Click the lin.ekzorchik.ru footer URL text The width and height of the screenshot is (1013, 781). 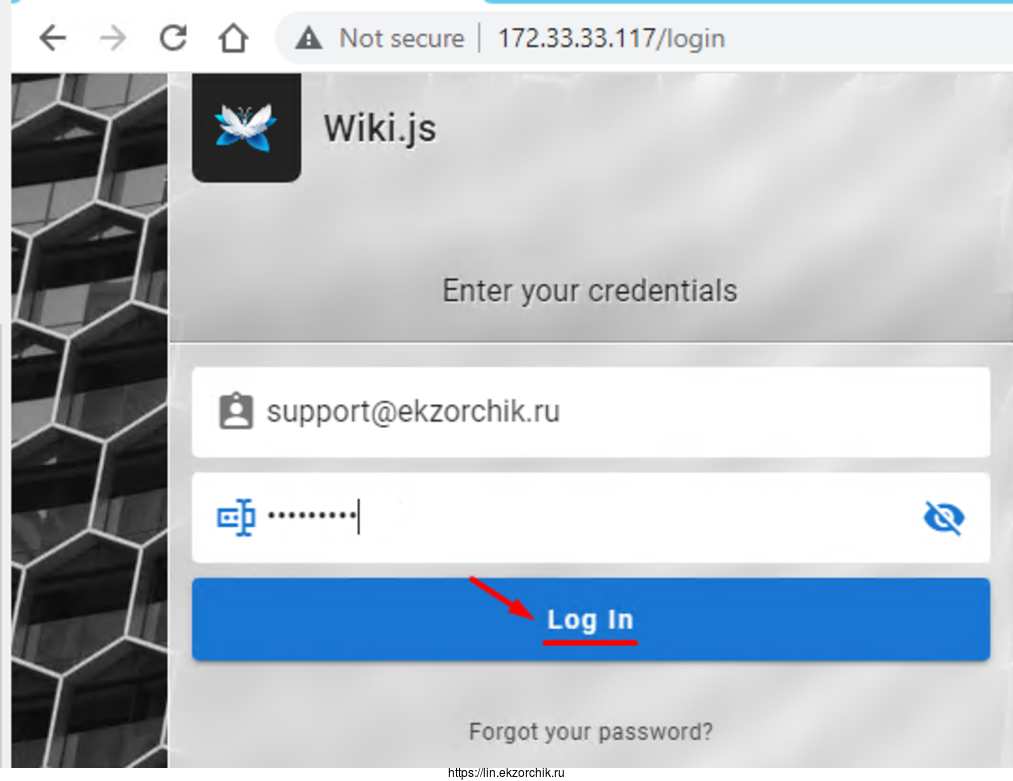point(507,773)
